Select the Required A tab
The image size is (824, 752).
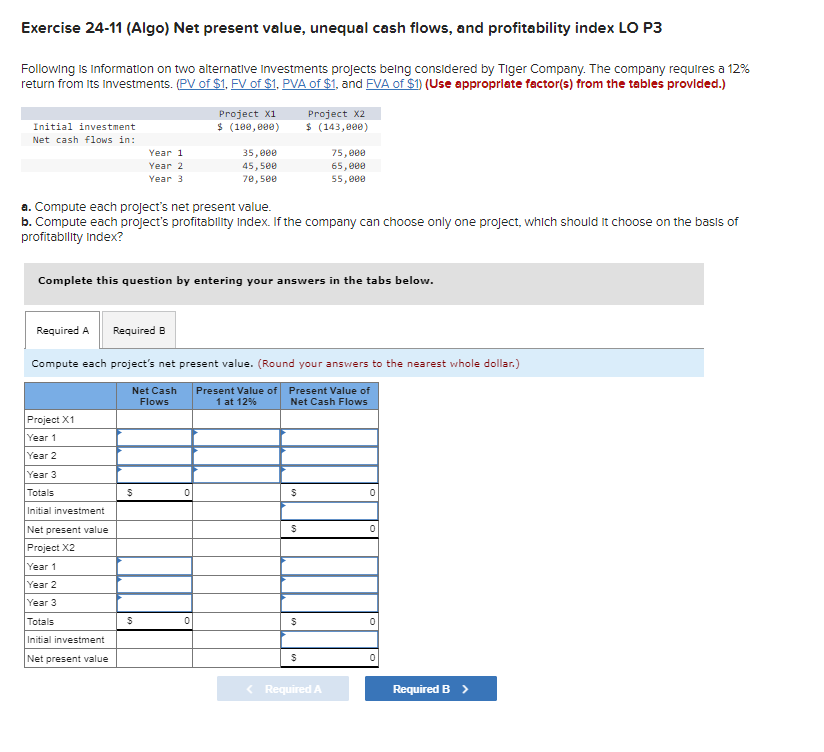point(62,330)
